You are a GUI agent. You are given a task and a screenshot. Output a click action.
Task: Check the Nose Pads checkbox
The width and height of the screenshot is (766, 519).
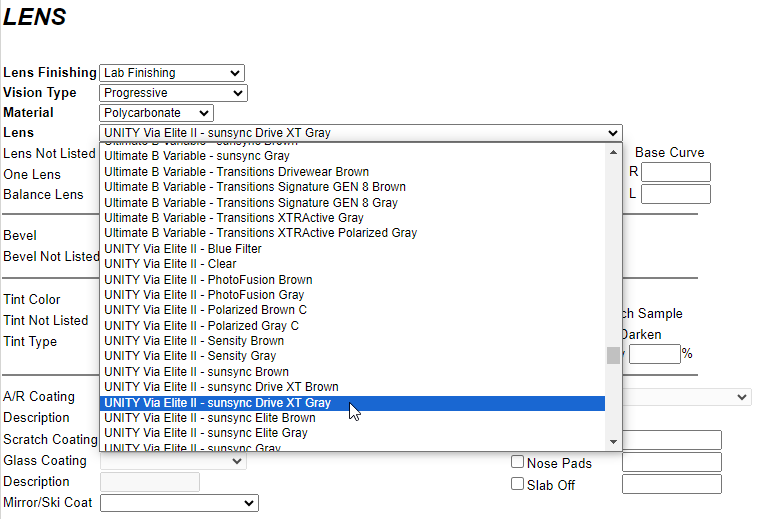tap(518, 462)
